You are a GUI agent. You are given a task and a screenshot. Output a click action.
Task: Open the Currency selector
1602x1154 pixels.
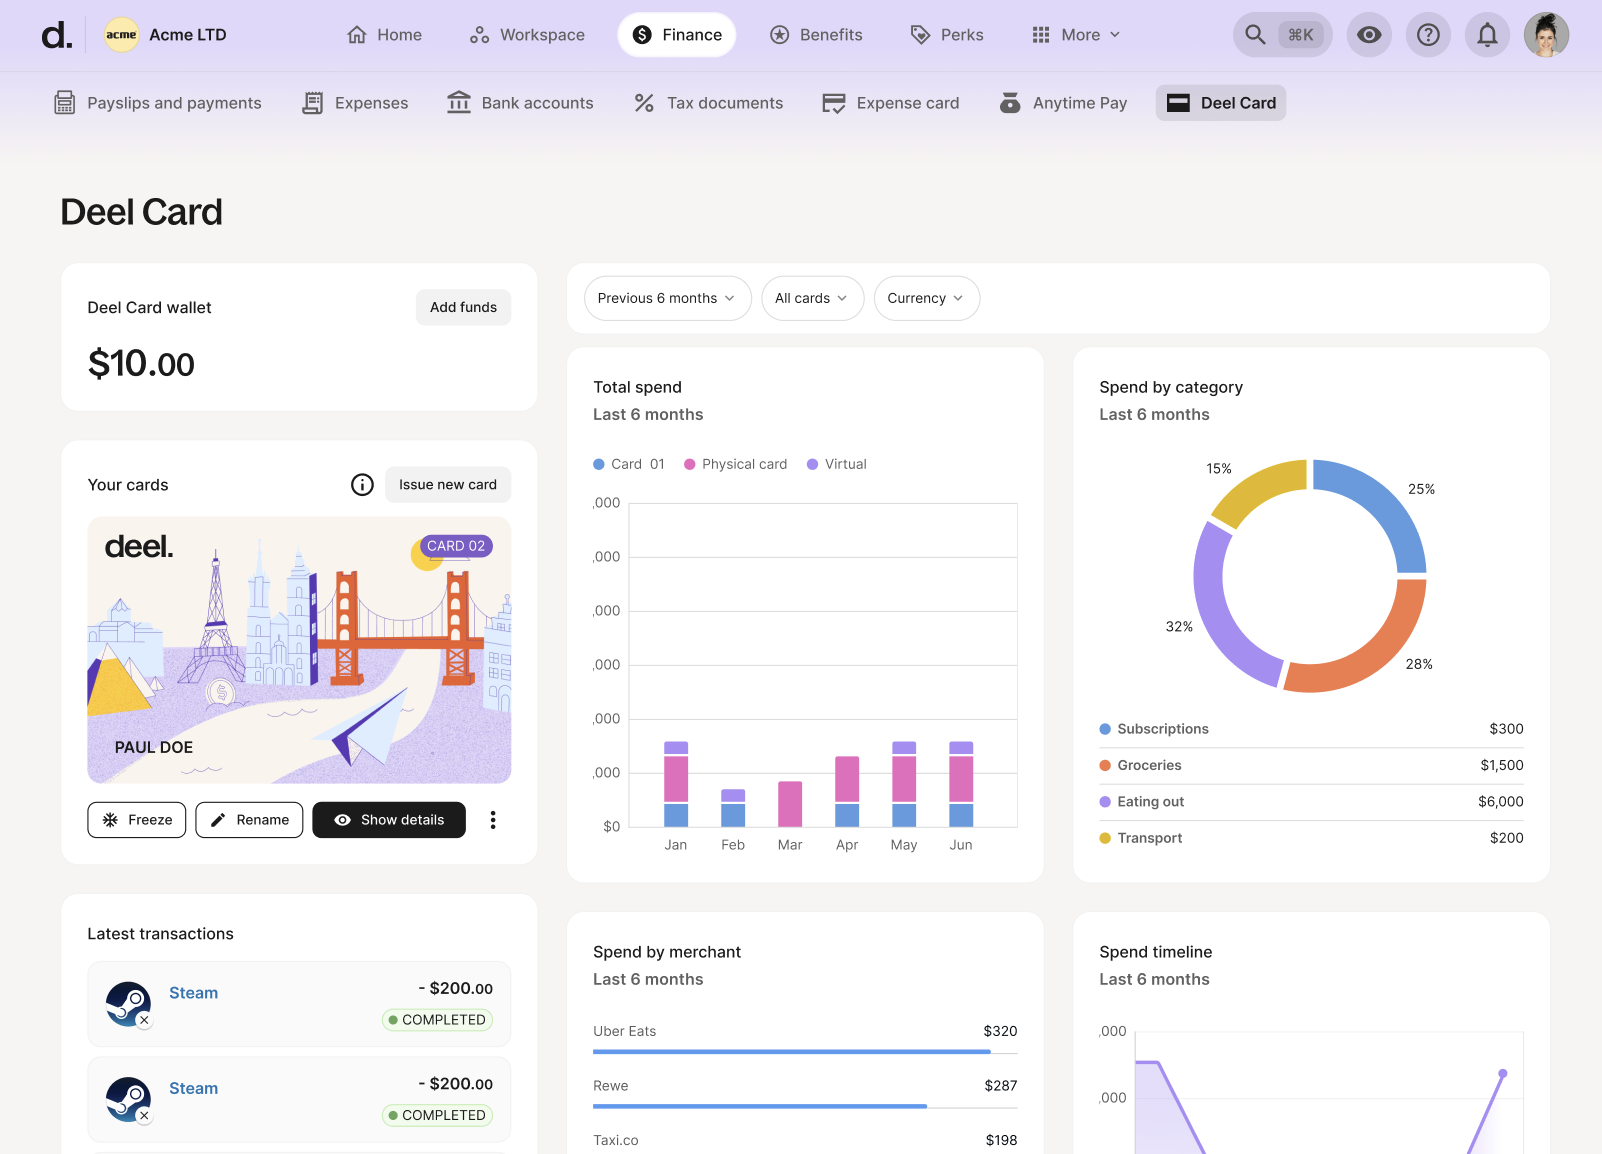point(926,298)
